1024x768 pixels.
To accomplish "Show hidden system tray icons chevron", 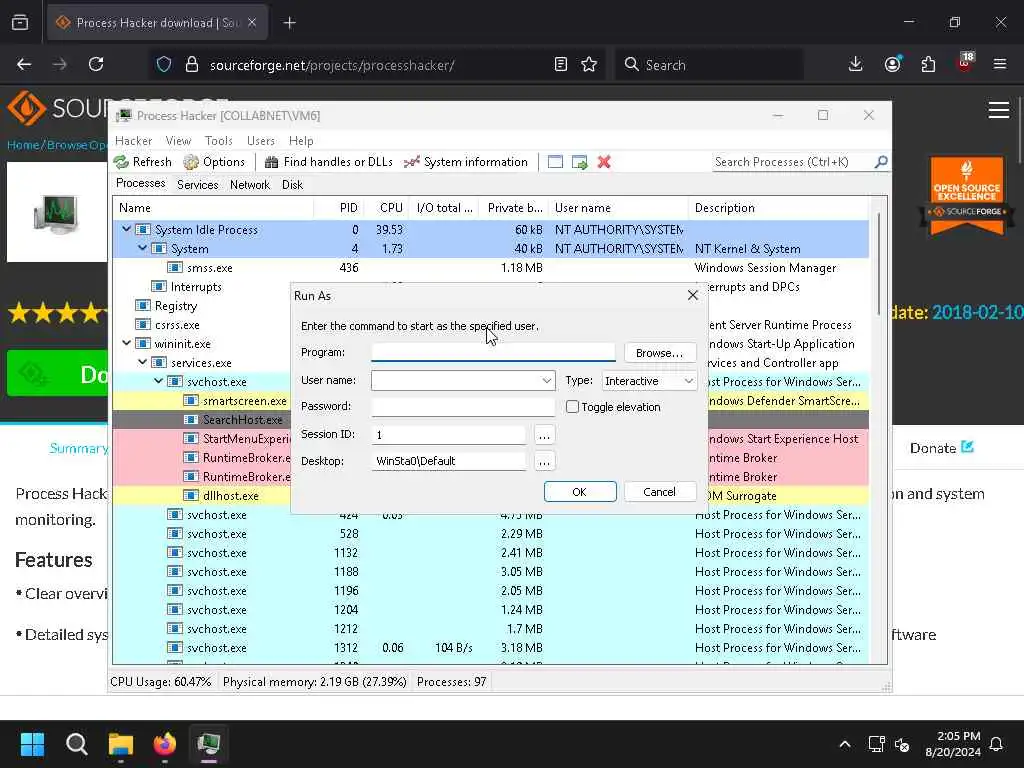I will coord(844,744).
